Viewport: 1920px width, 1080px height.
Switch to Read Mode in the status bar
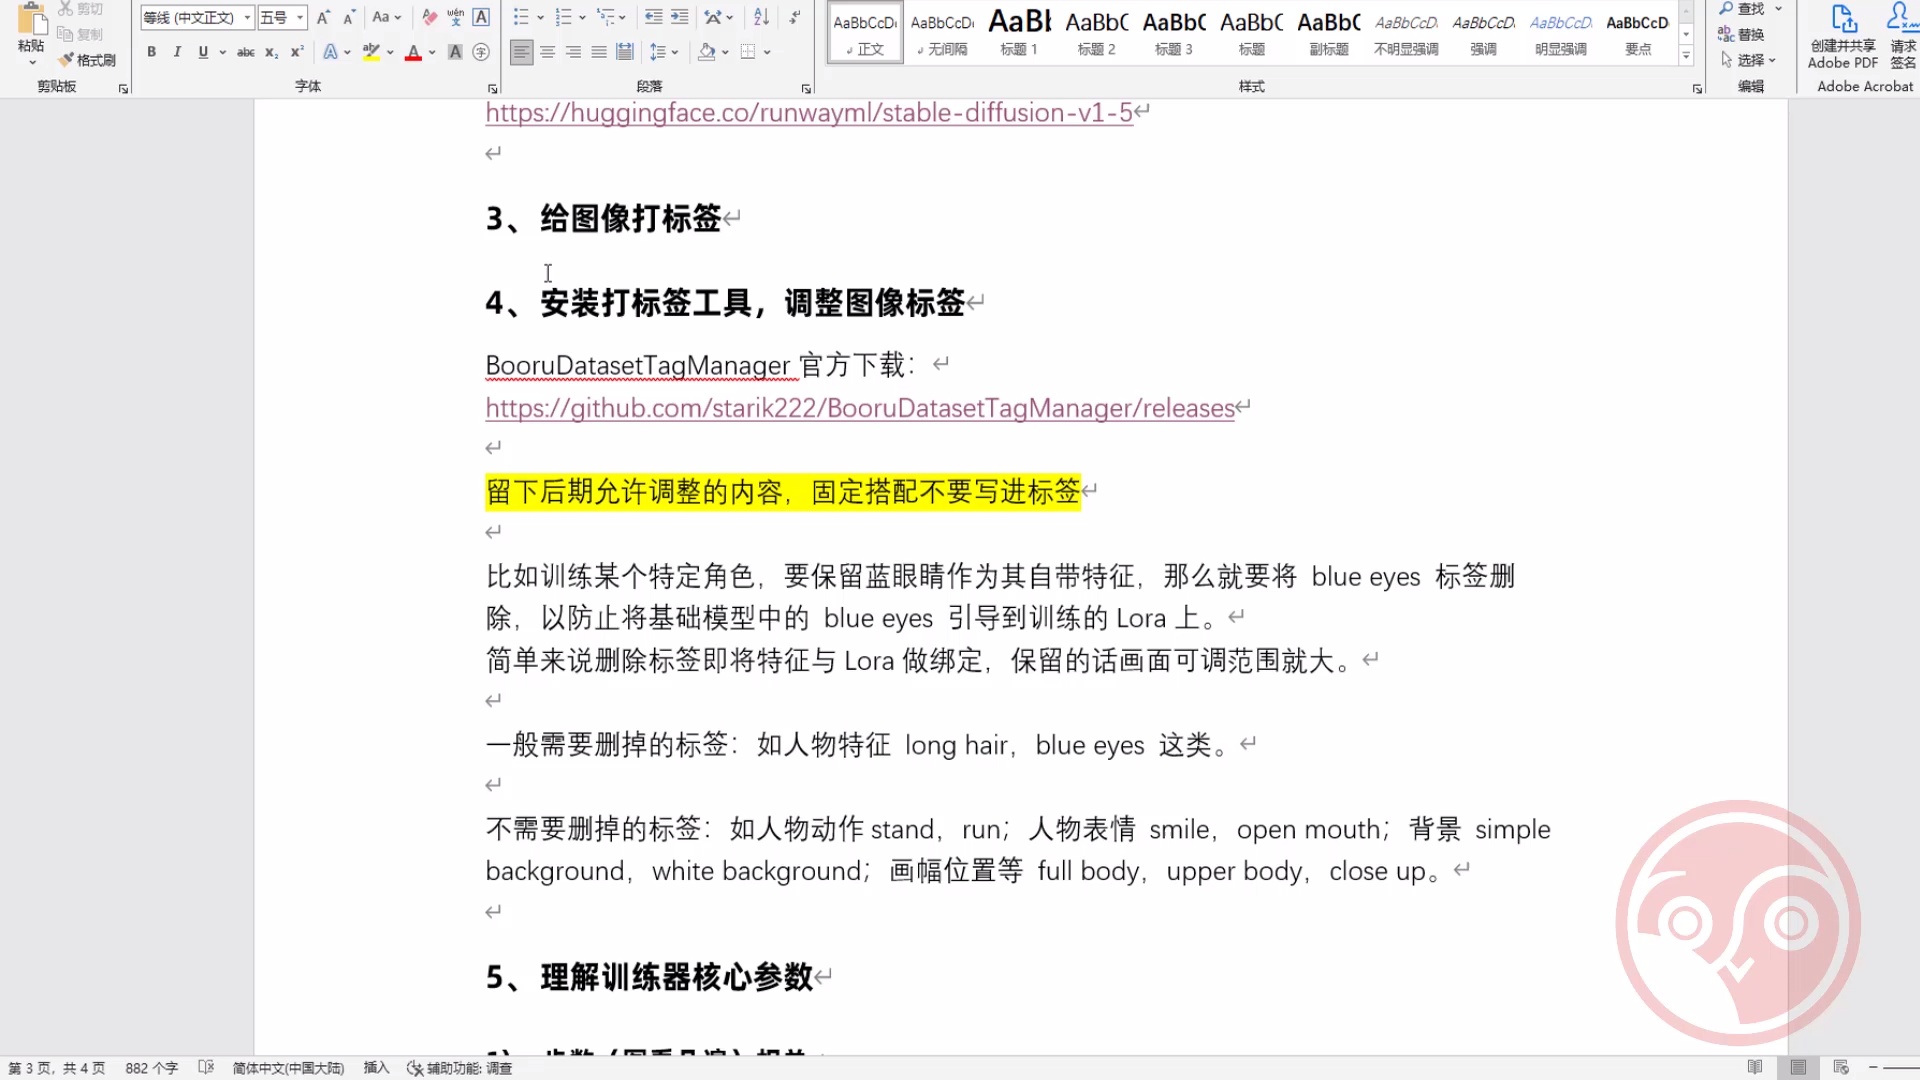(1755, 1067)
